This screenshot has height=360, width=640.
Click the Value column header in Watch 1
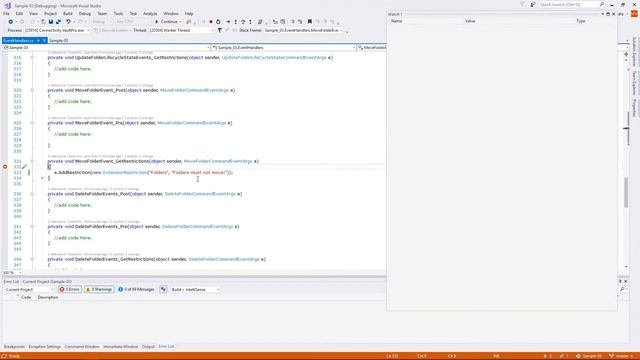(470, 21)
